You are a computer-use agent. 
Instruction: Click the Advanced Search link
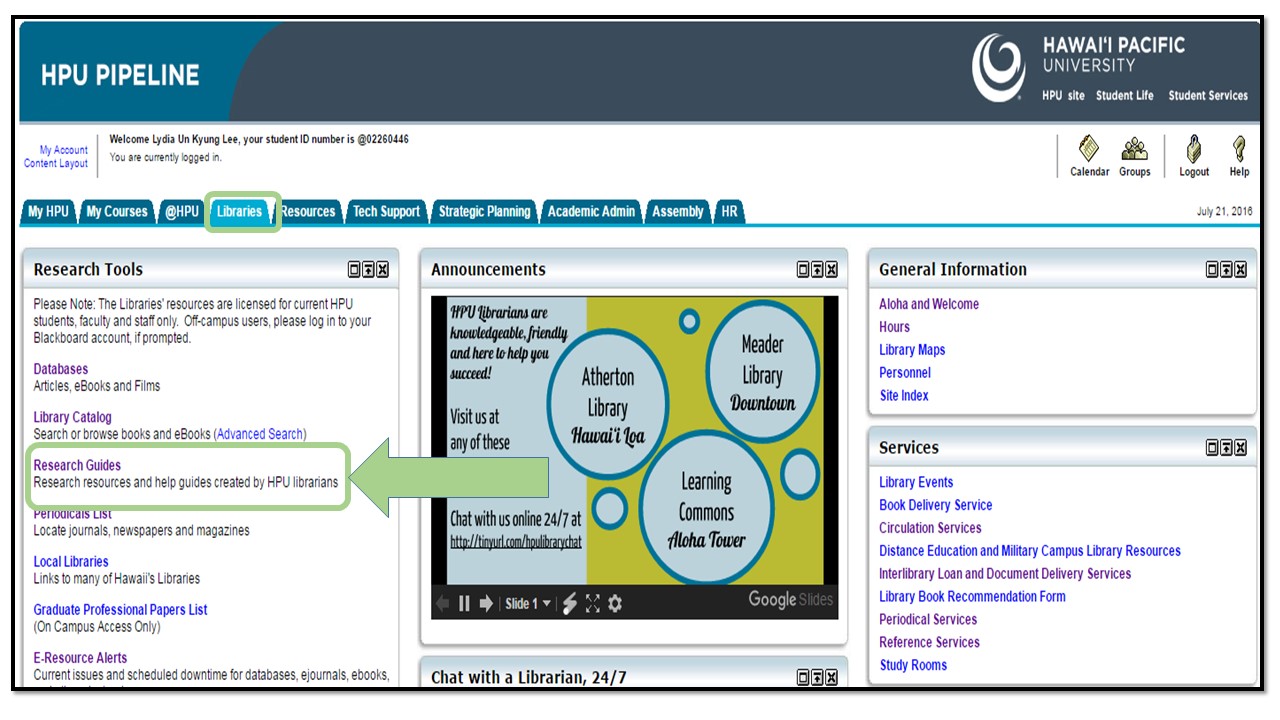pos(260,434)
